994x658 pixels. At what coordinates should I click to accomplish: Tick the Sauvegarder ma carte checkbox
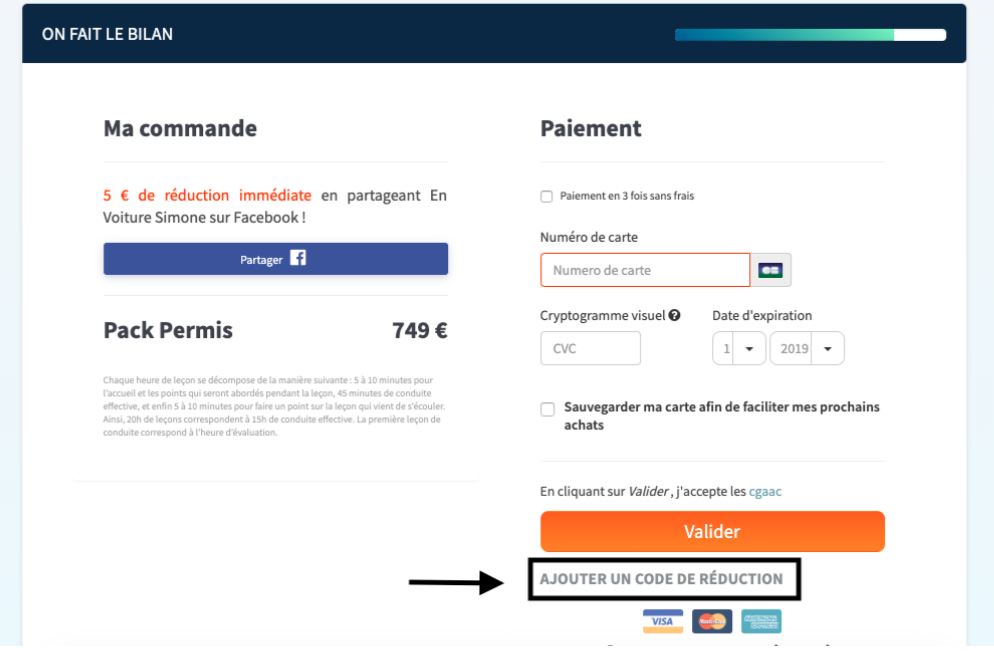pyautogui.click(x=548, y=409)
